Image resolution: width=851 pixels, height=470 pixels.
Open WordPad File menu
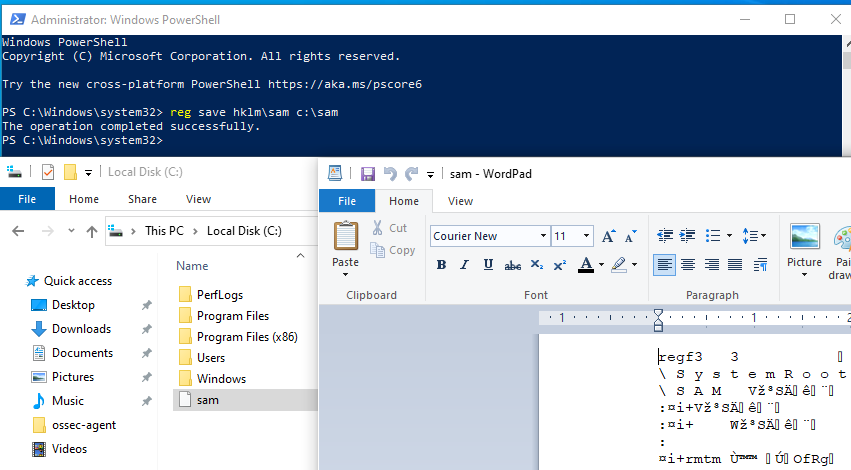tap(347, 201)
